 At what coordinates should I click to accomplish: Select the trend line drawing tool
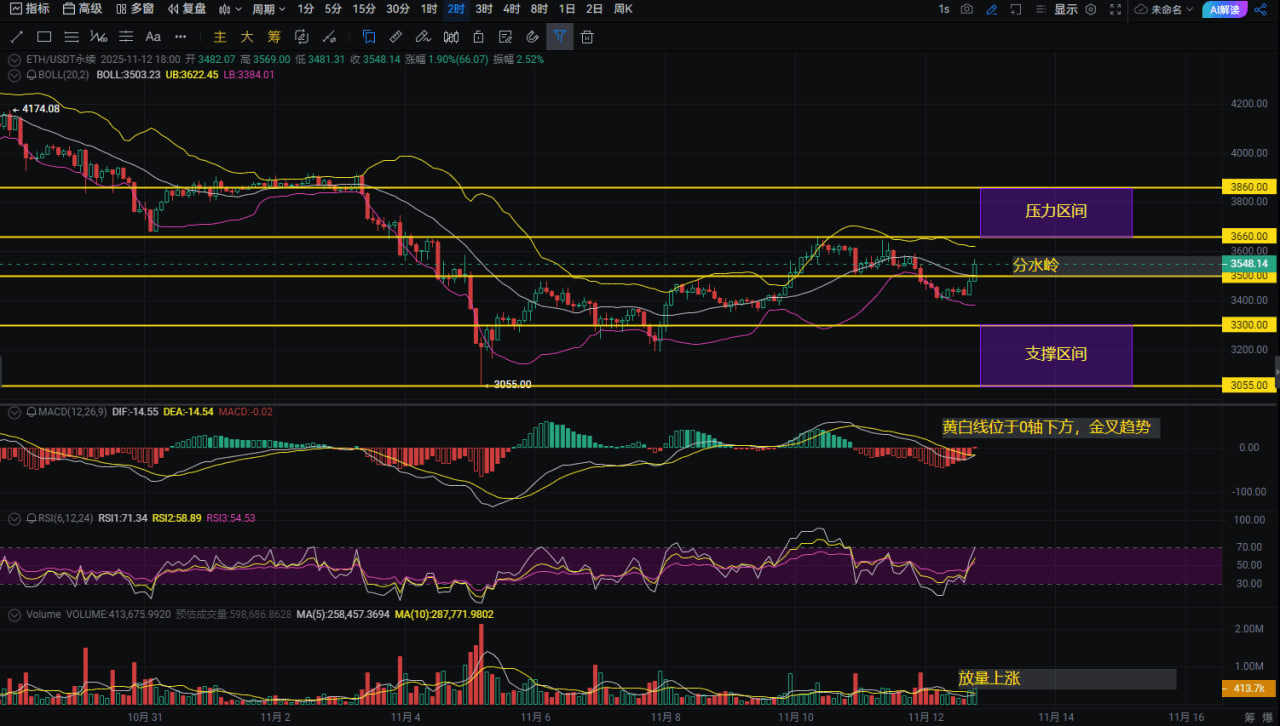tap(16, 37)
